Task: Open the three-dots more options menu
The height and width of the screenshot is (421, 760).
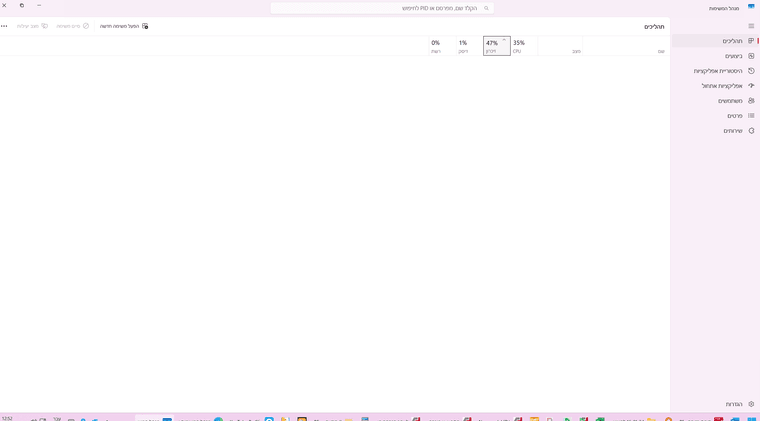Action: click(x=4, y=26)
